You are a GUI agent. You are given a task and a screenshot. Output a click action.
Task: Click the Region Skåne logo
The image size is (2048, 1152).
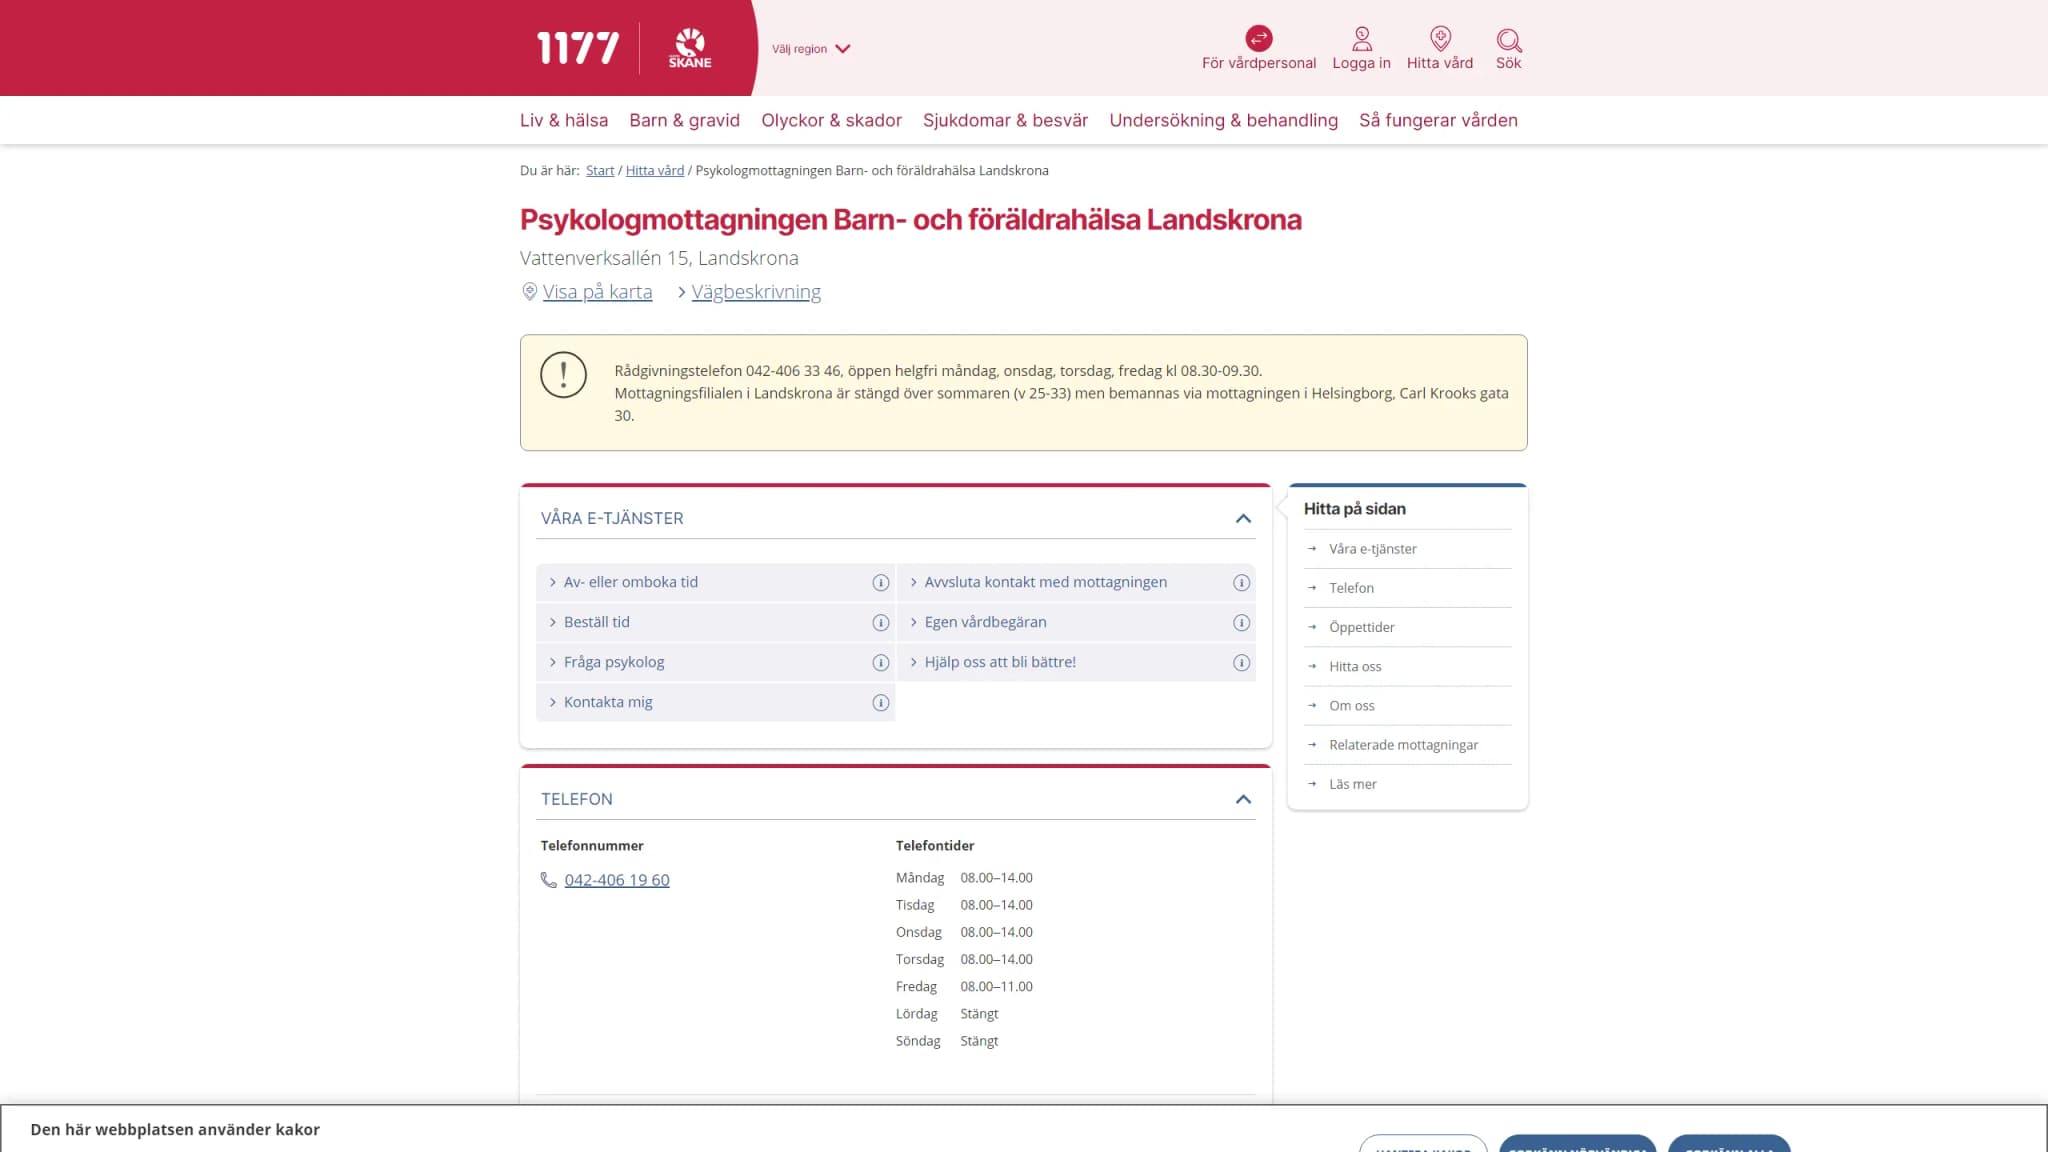click(690, 48)
